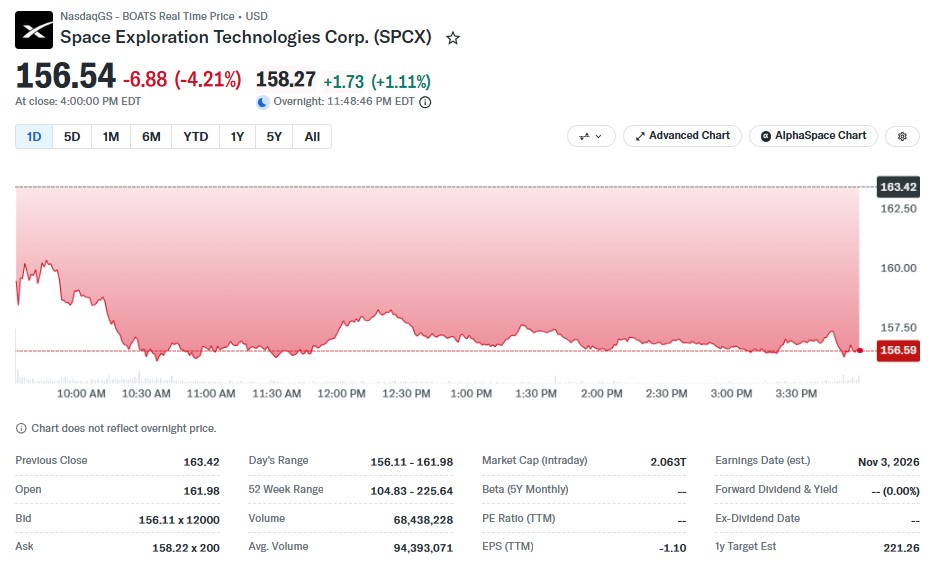Click the Previous Close value 163.42

(201, 462)
